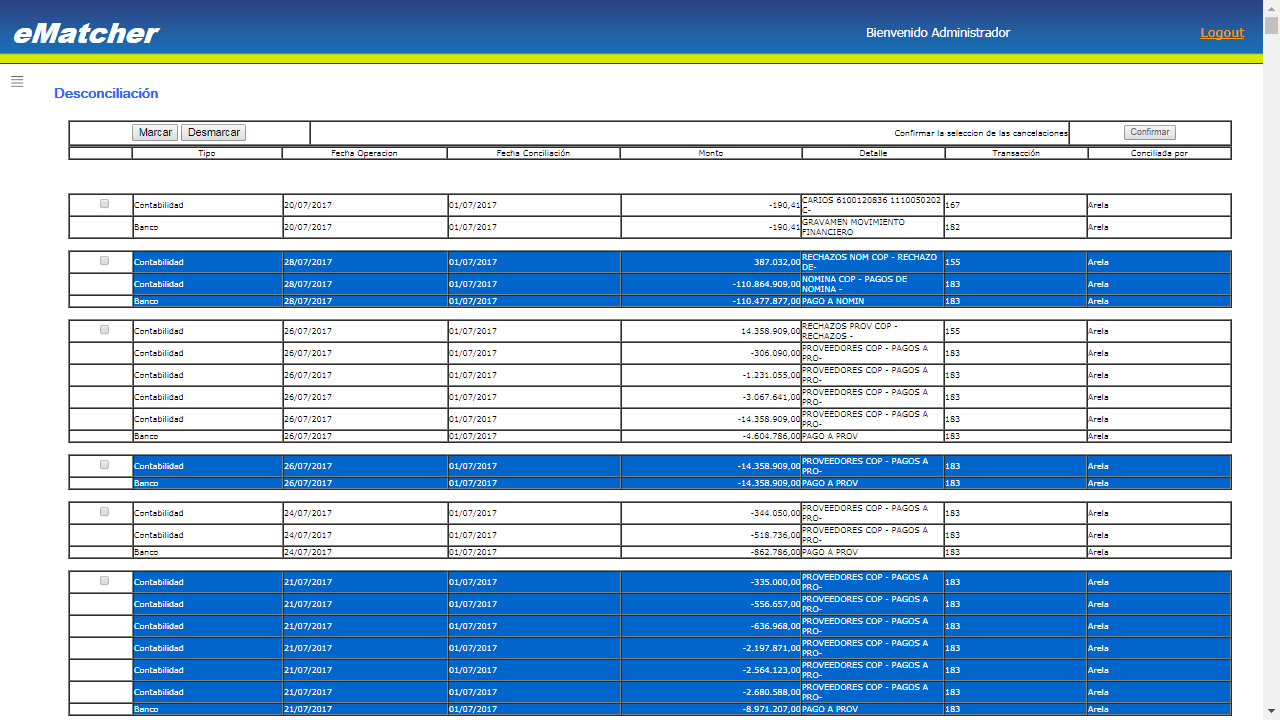Check the box beside the 14.358.909,00 row
The height and width of the screenshot is (720, 1280).
[104, 330]
